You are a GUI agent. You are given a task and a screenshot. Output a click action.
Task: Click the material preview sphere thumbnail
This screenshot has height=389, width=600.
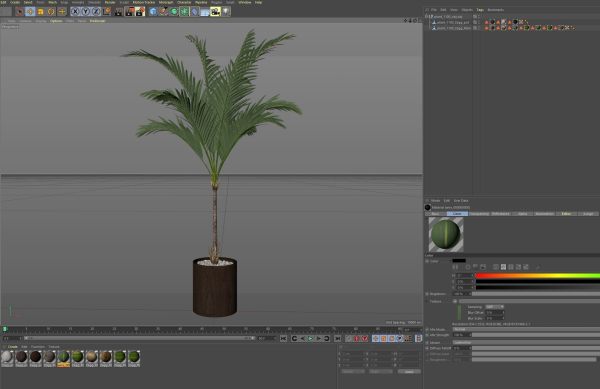446,234
